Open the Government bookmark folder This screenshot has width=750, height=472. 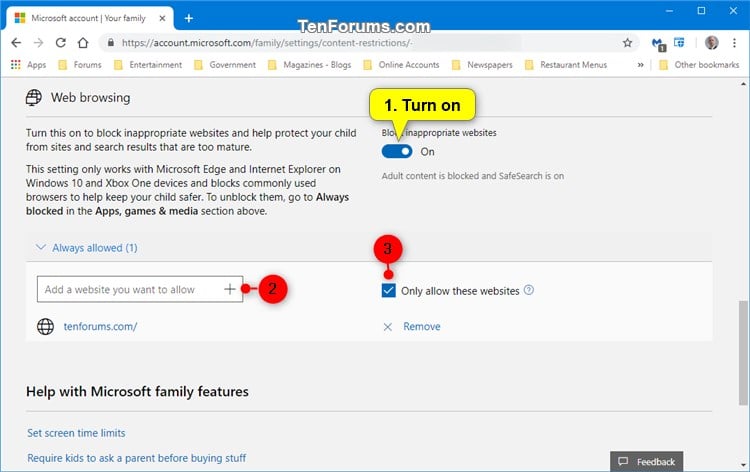[x=225, y=65]
